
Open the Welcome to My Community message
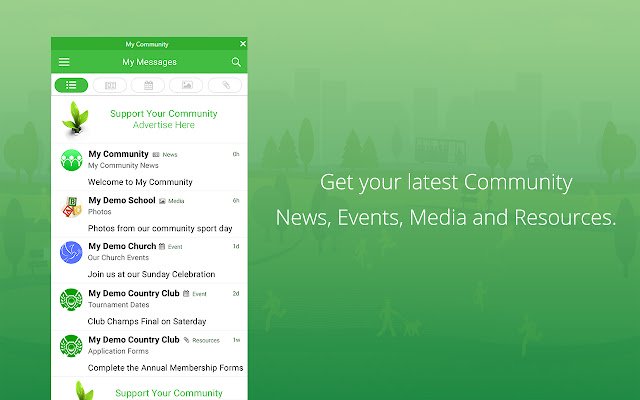[x=140, y=182]
